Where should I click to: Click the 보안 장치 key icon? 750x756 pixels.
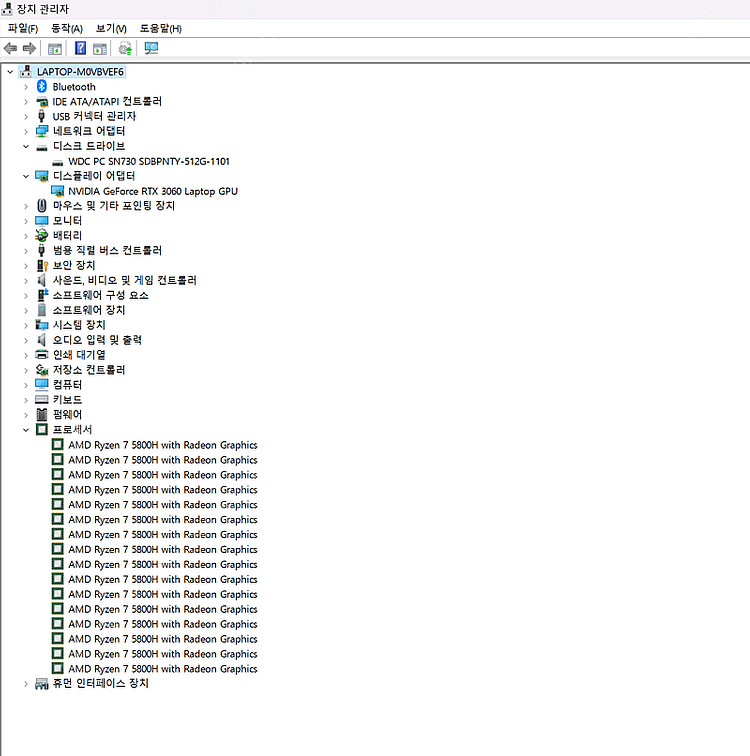point(42,266)
